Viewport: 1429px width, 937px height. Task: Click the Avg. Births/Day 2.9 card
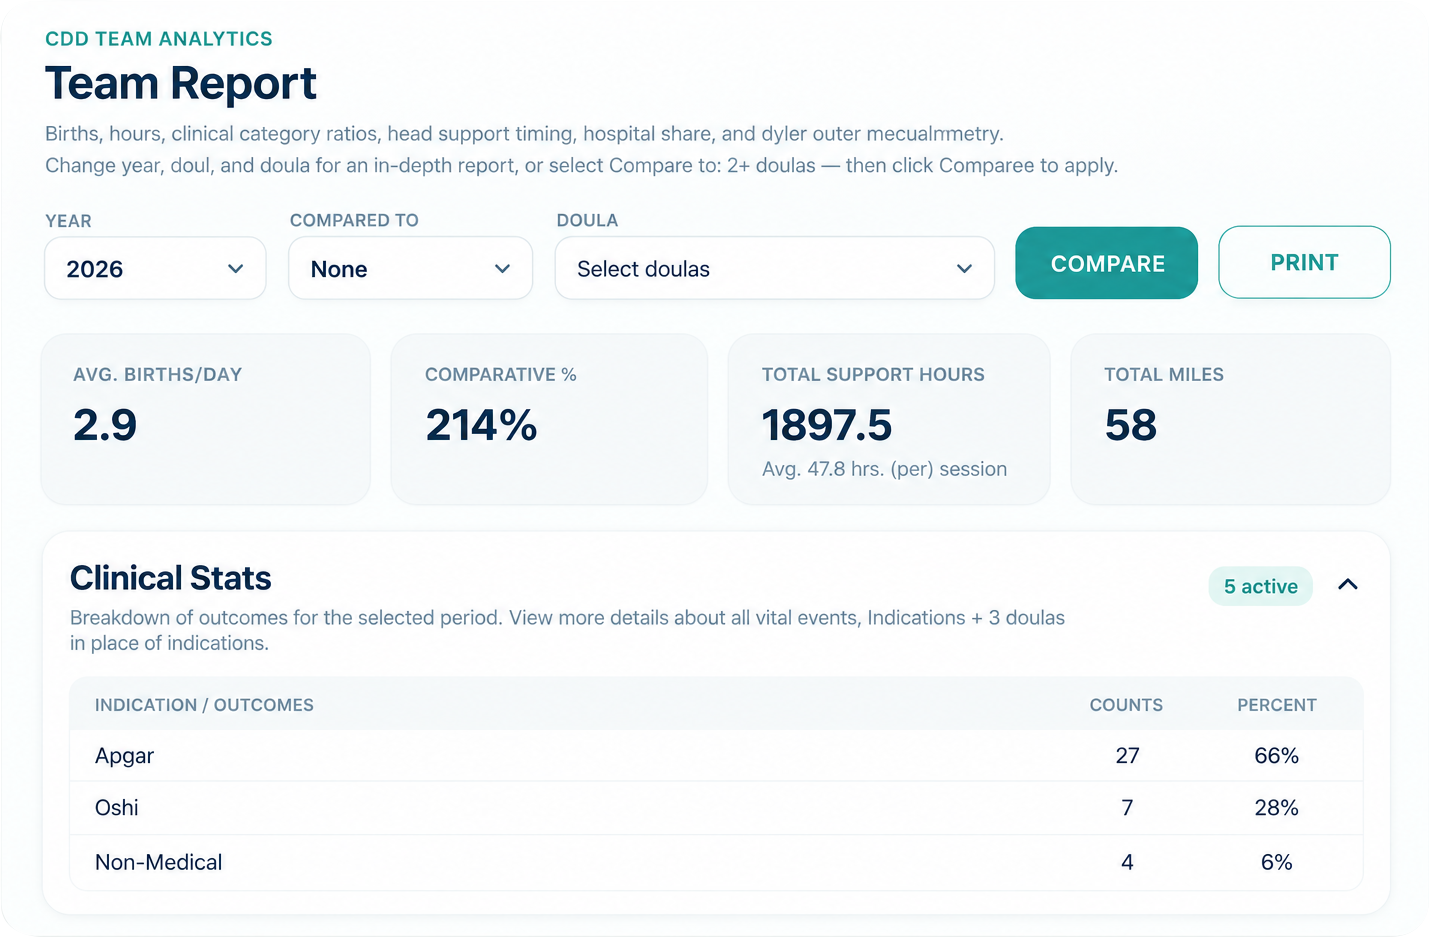[205, 419]
